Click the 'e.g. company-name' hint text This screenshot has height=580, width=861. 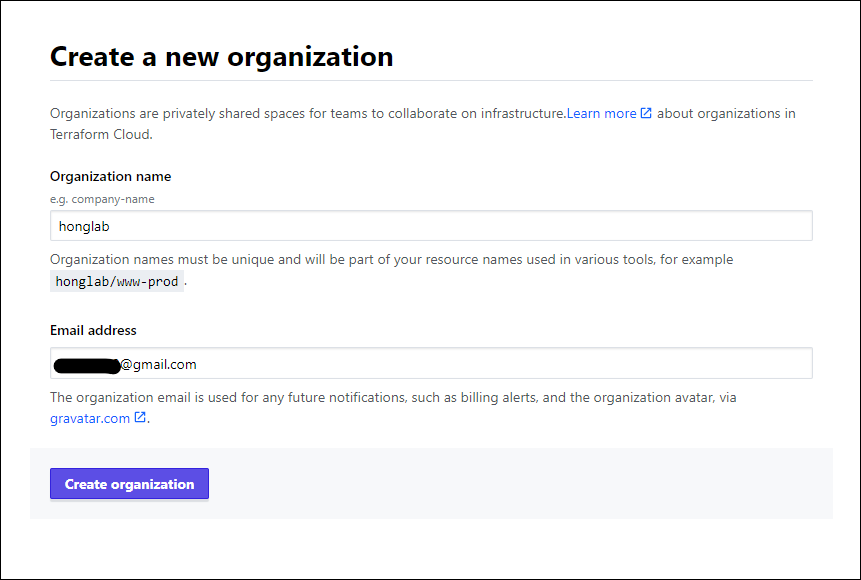pyautogui.click(x=102, y=199)
